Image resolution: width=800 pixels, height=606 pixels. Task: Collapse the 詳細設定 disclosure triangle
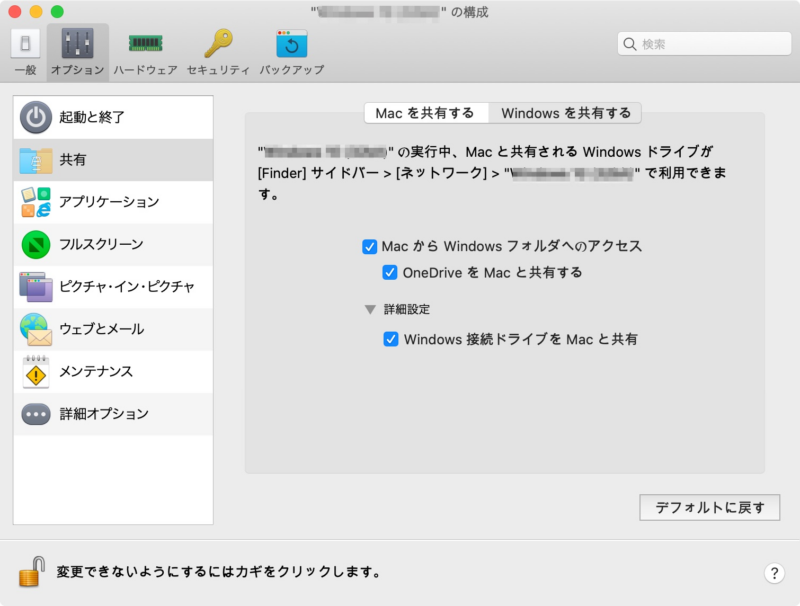tap(370, 310)
